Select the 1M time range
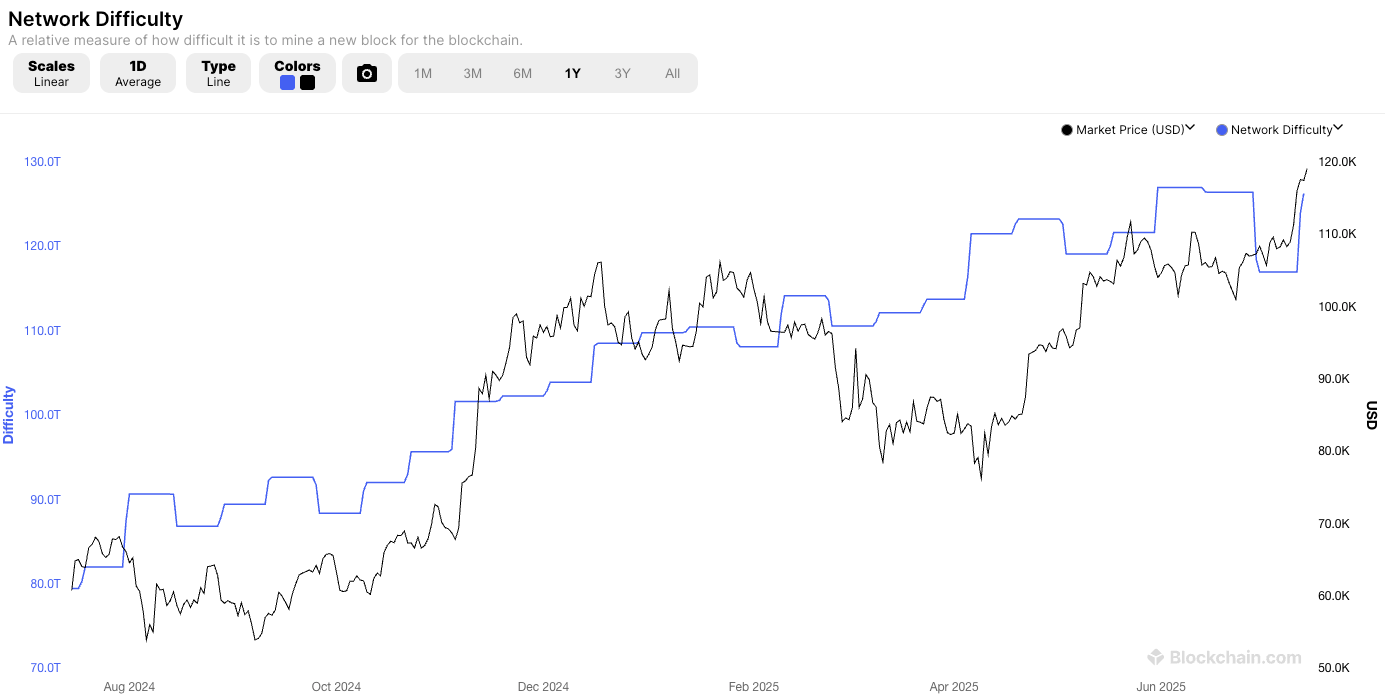Screen dimensions: 1385x696 click(422, 72)
